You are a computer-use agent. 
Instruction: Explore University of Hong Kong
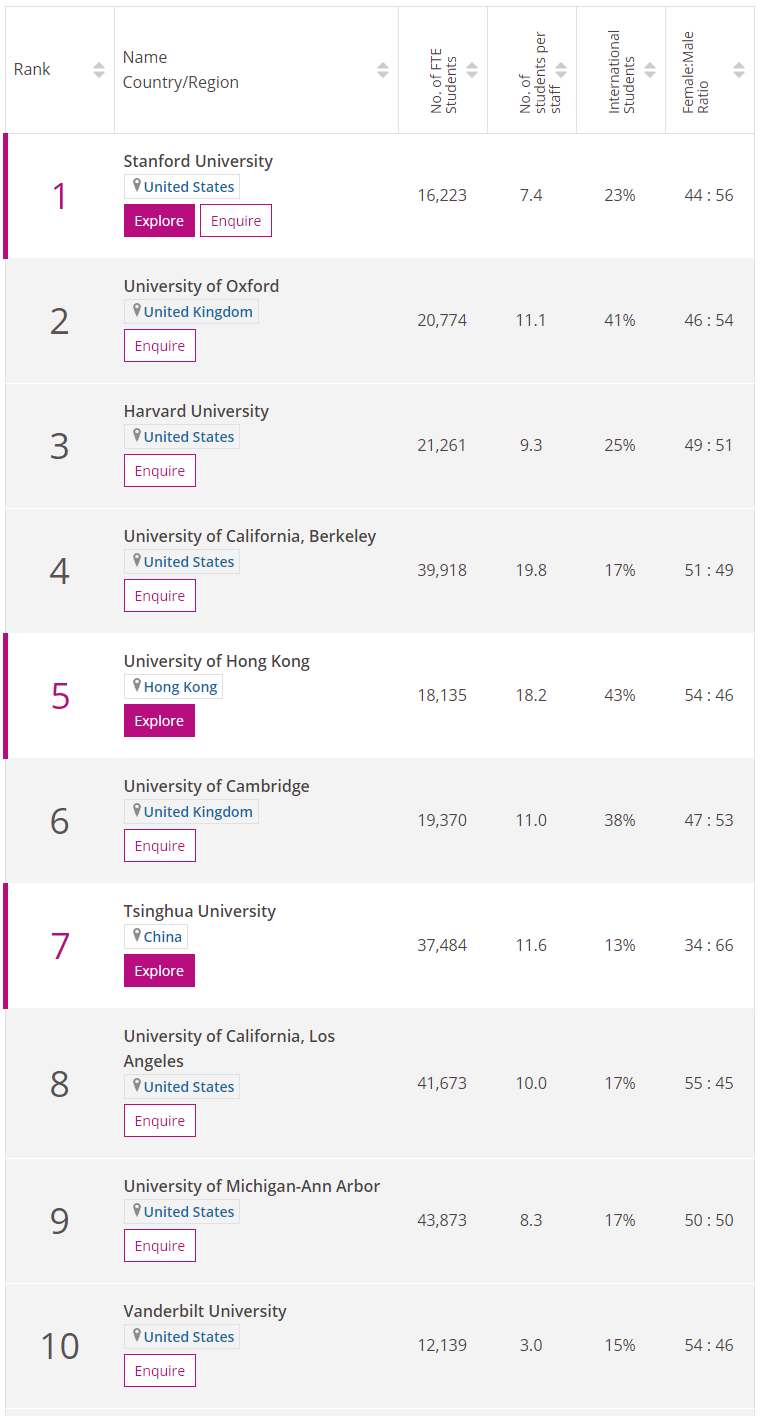(159, 721)
